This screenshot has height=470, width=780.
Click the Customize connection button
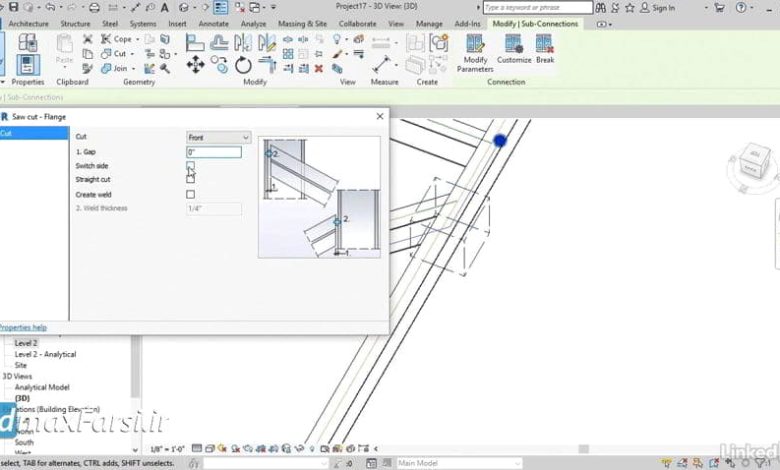[514, 50]
